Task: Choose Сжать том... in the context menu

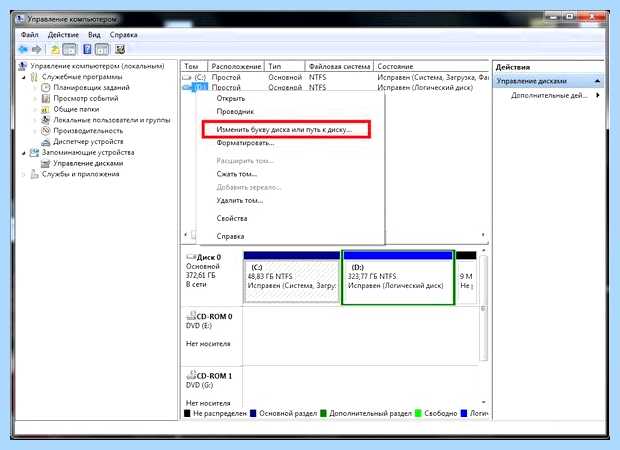Action: pyautogui.click(x=236, y=174)
